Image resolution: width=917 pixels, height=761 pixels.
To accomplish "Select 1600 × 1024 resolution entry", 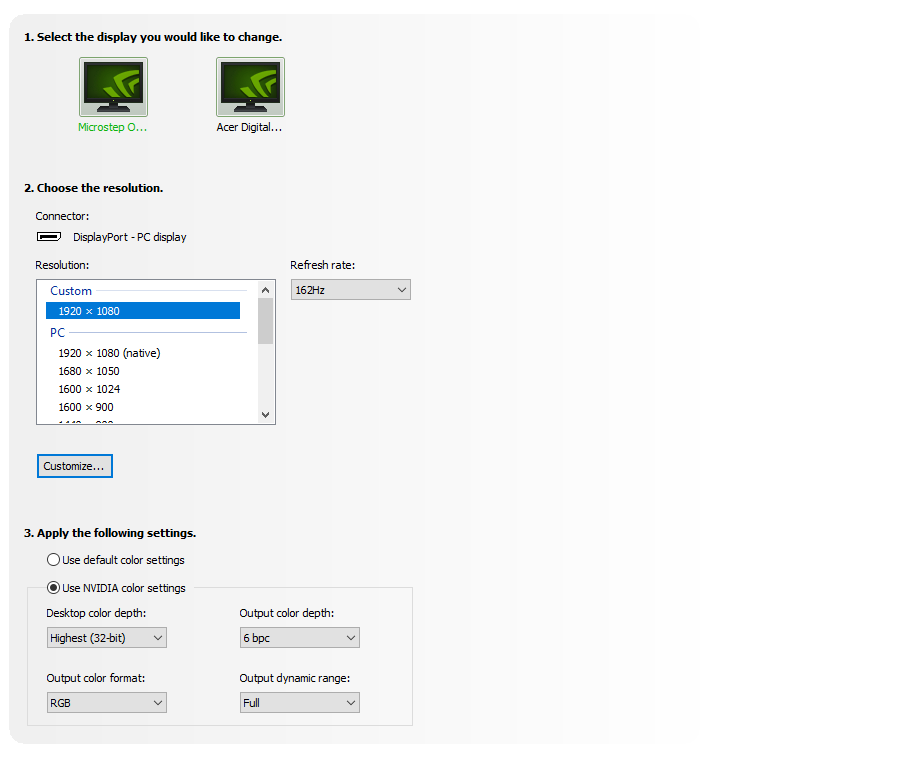I will point(89,389).
